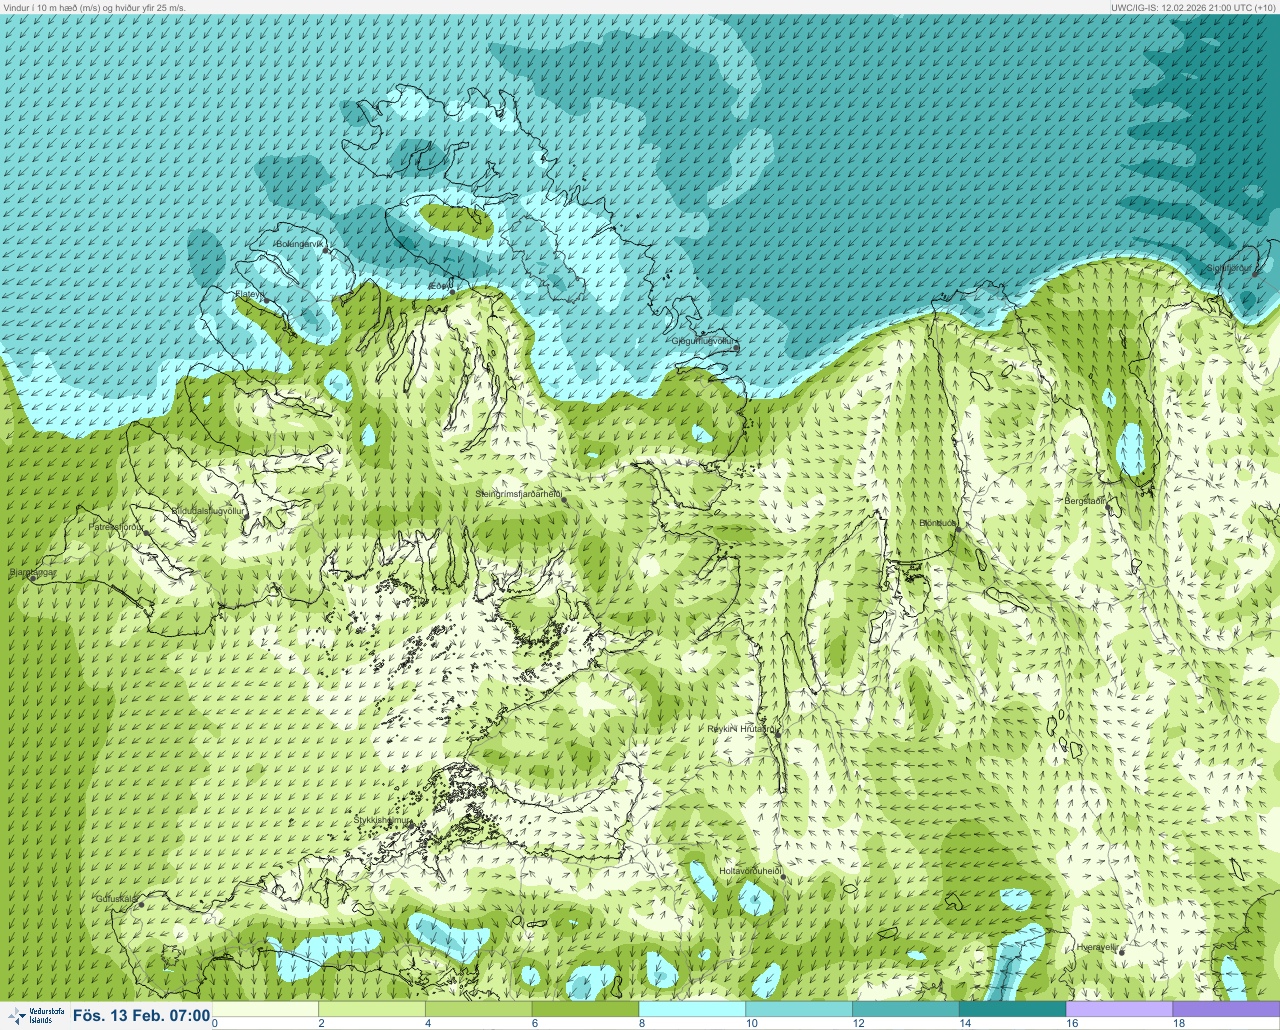Viewport: 1280px width, 1030px height.
Task: Click the Blönduós station label
Action: pos(937,523)
